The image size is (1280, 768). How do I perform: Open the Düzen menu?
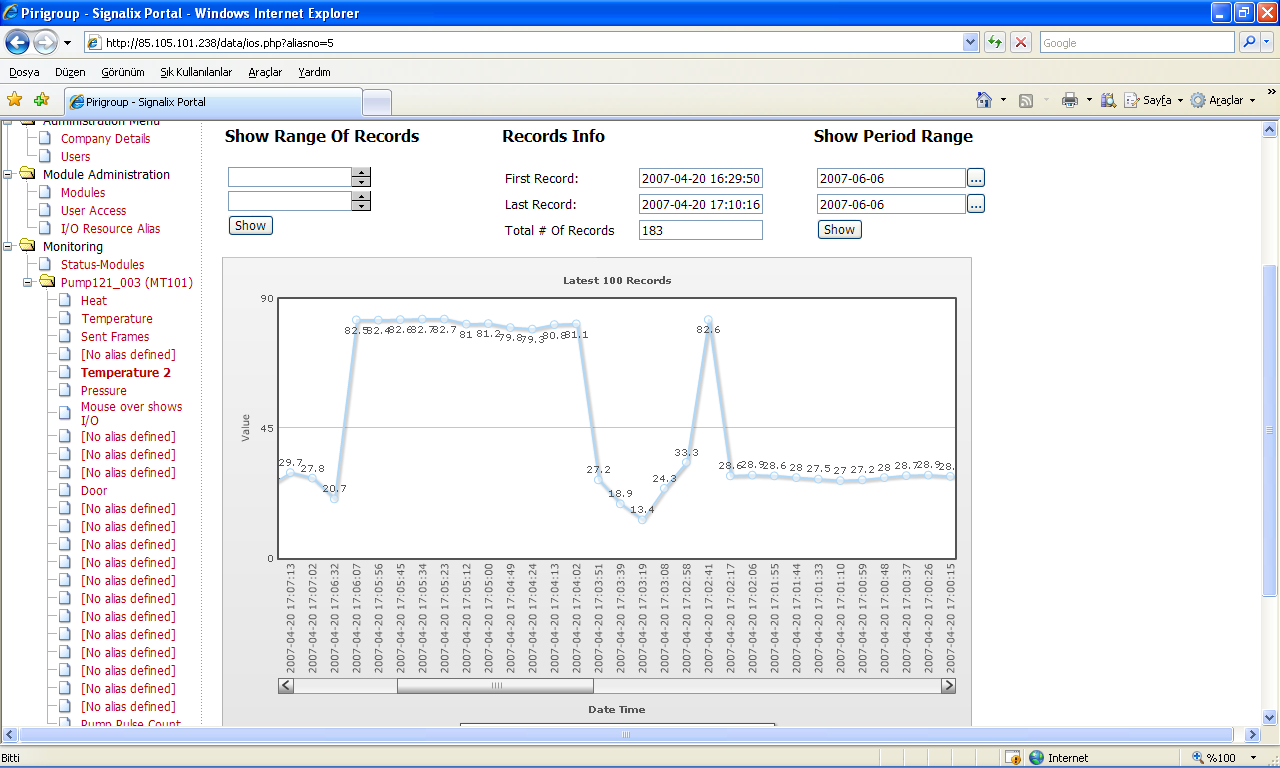point(70,72)
